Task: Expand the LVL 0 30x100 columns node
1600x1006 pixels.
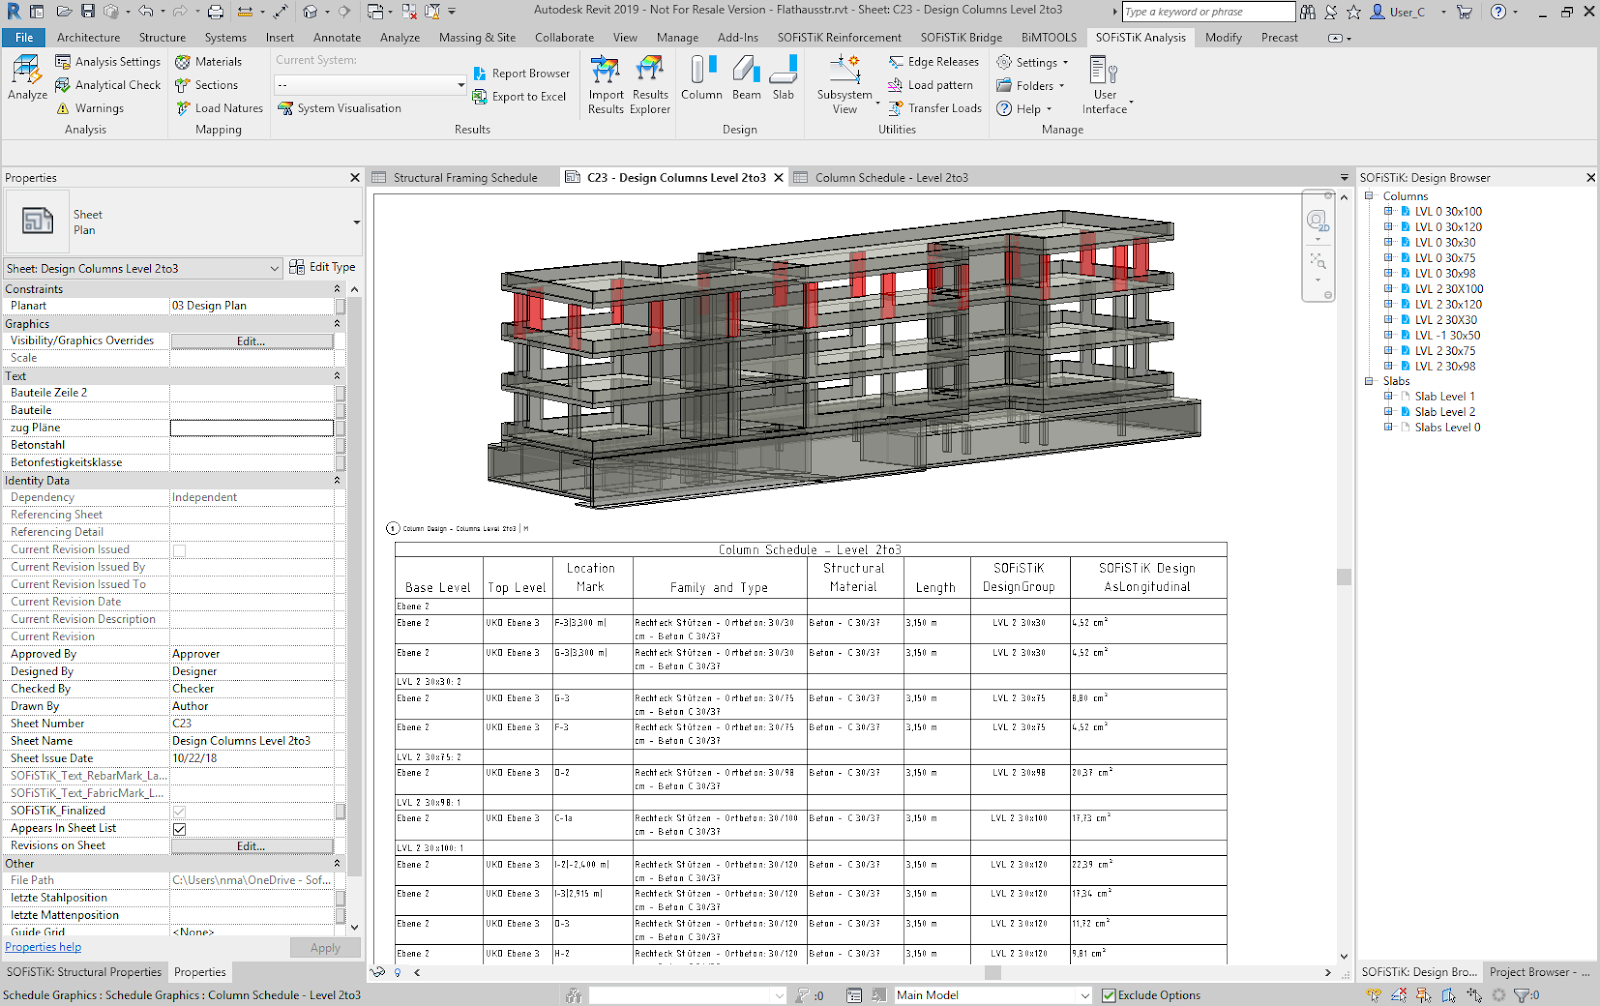Action: coord(1389,211)
